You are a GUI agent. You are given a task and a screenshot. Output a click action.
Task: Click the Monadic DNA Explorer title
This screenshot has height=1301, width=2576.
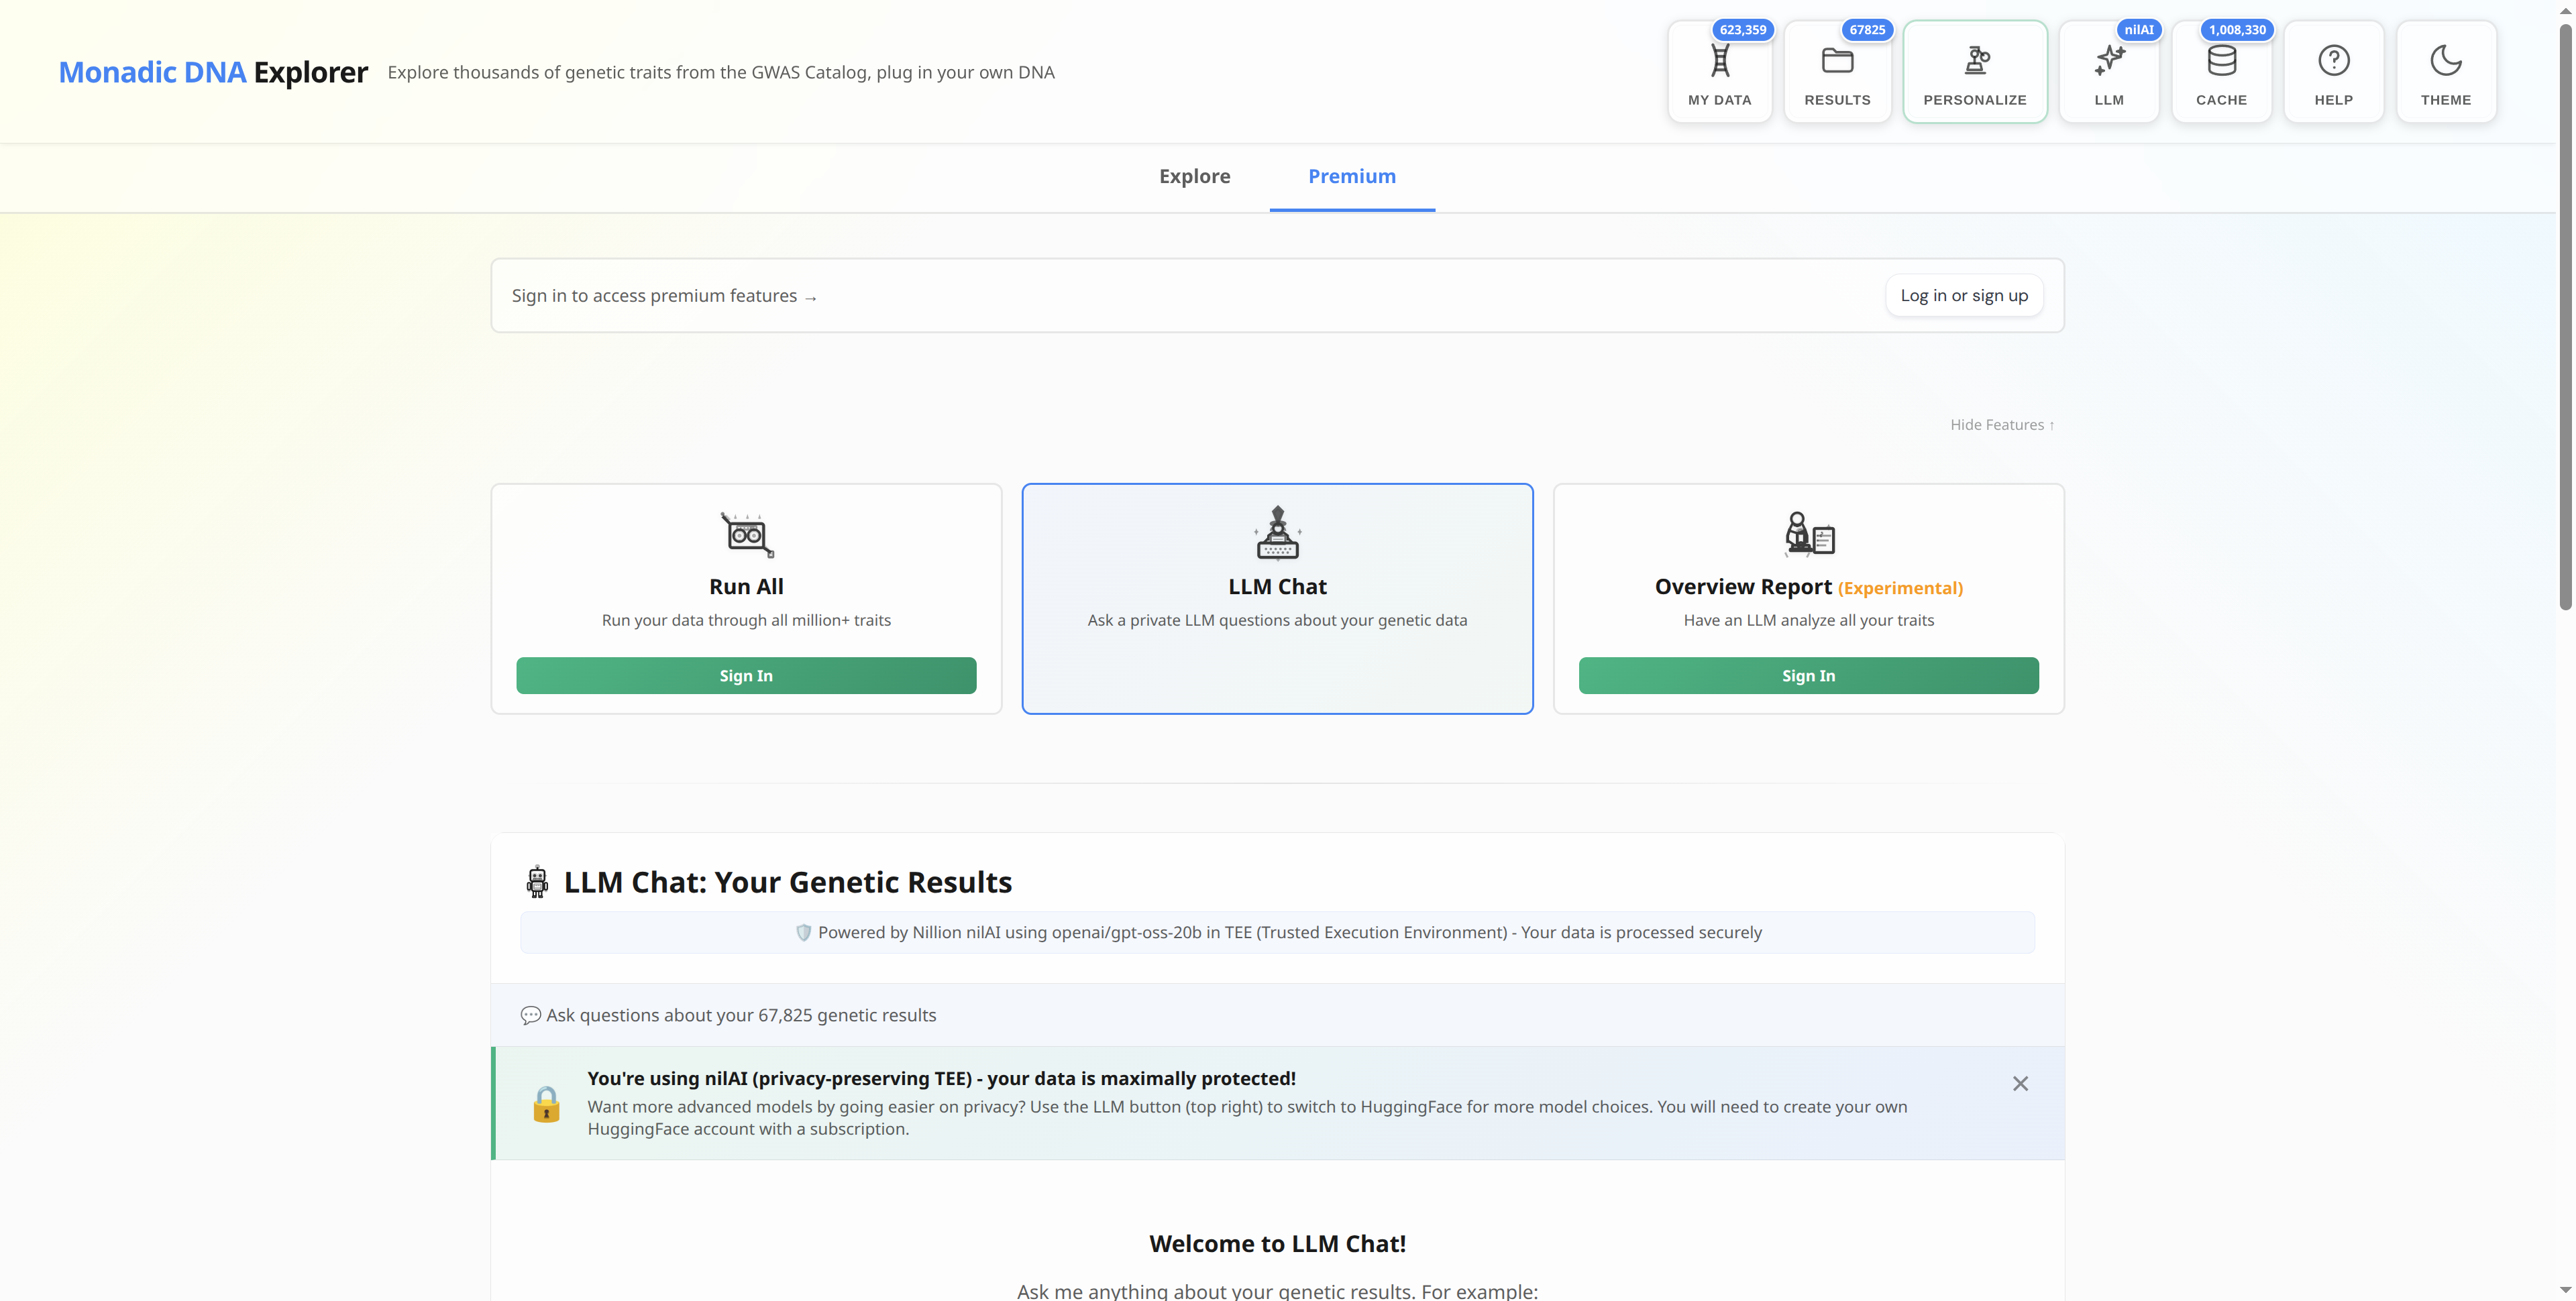point(213,72)
